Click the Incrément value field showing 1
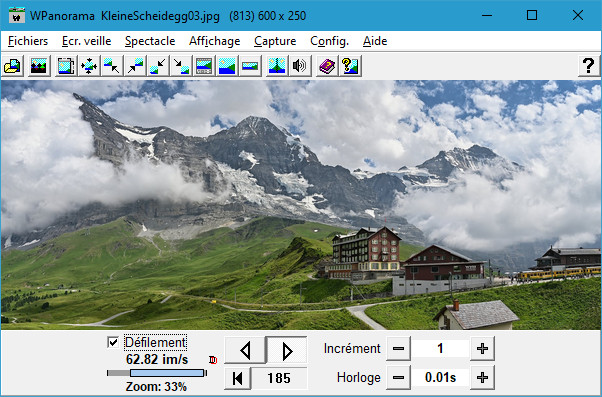Image resolution: width=602 pixels, height=397 pixels. (x=440, y=349)
